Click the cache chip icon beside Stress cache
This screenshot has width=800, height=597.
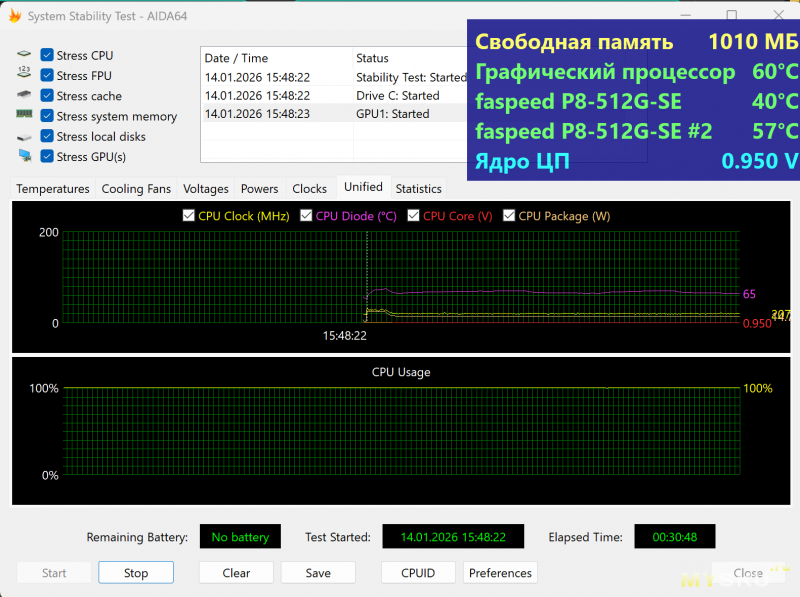(x=24, y=96)
